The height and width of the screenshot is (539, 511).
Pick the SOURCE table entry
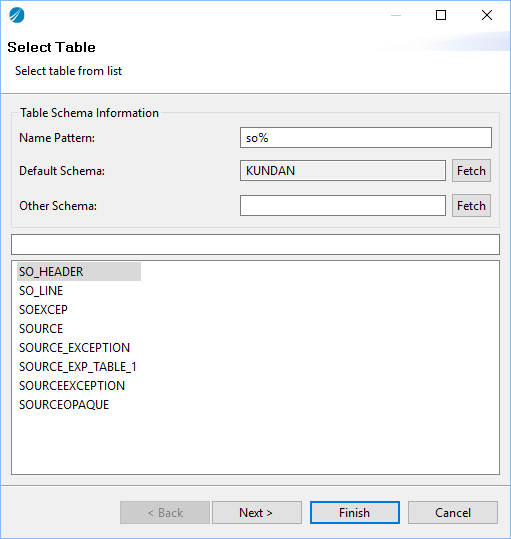(x=41, y=329)
